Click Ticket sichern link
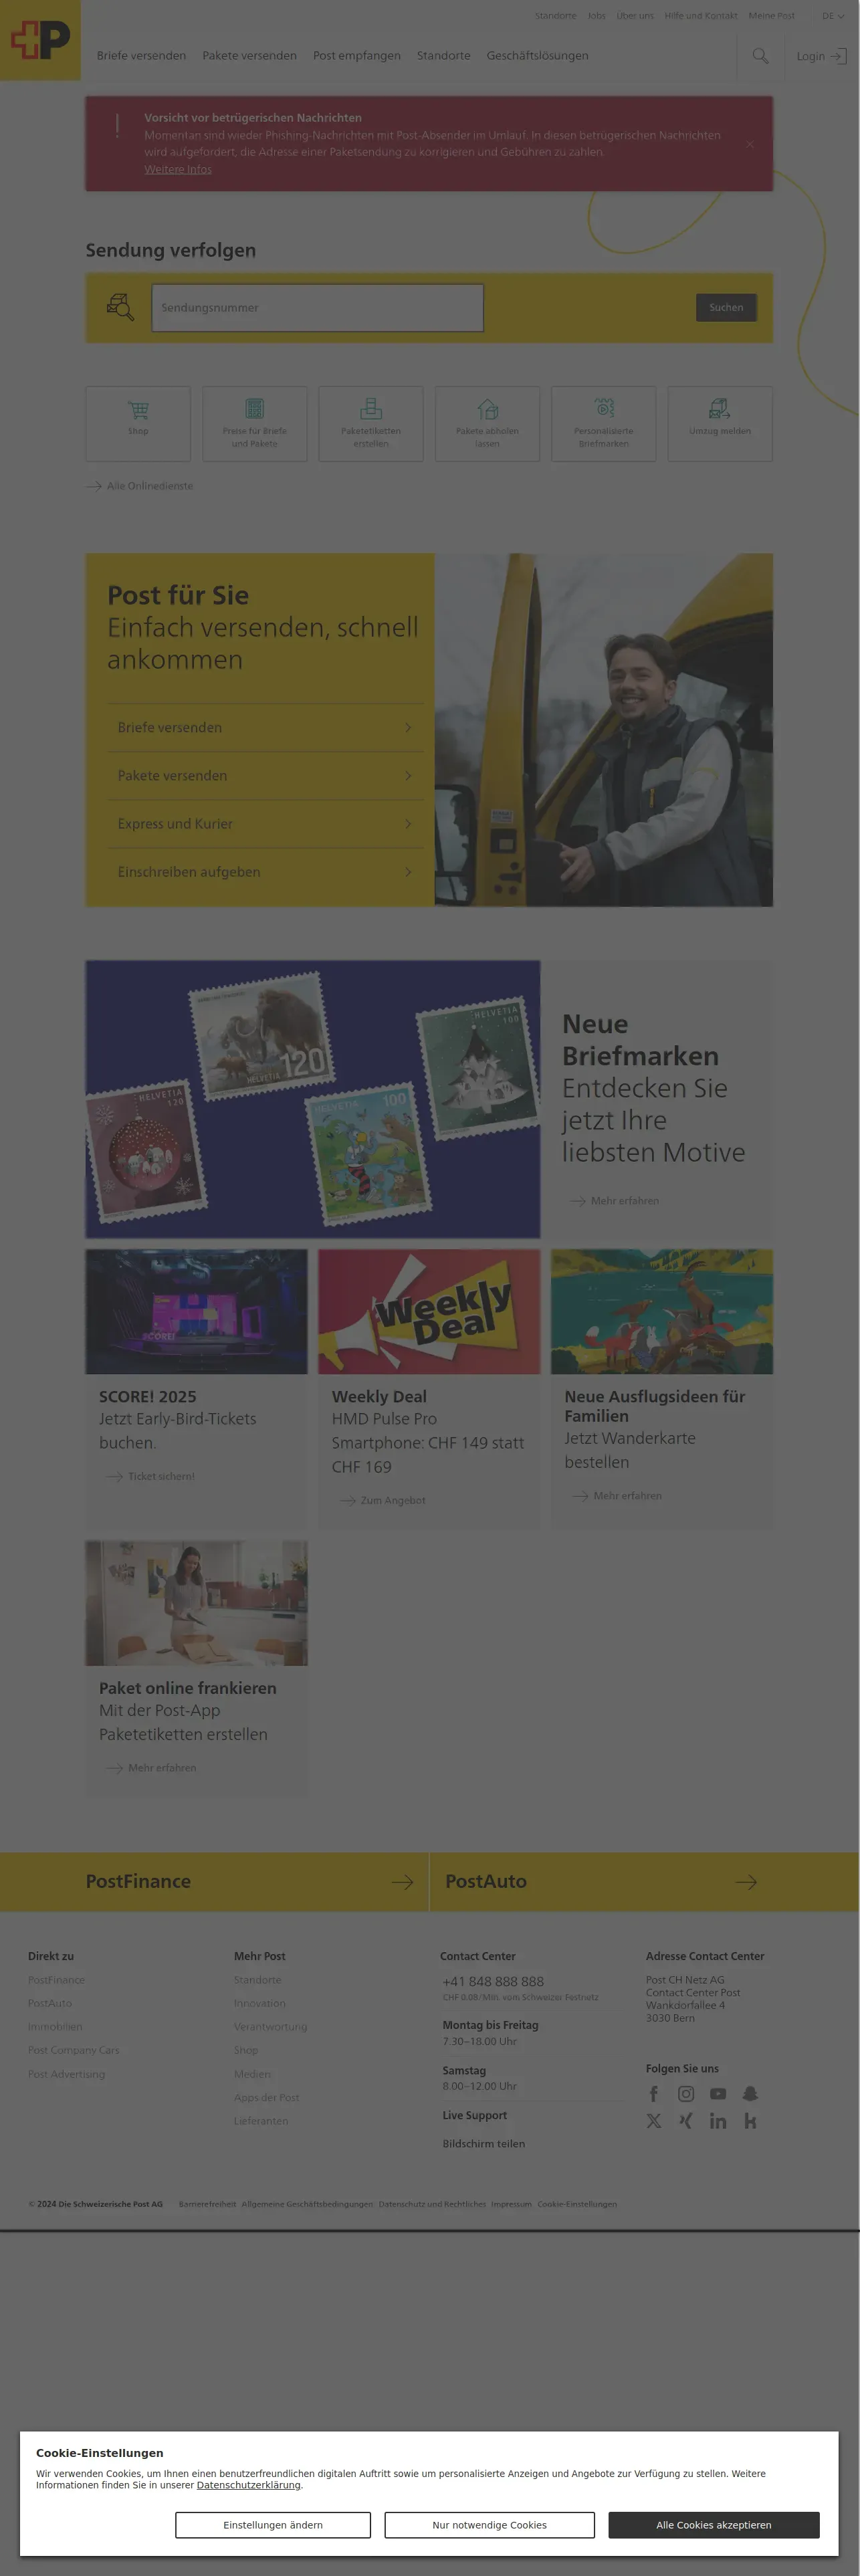This screenshot has height=2576, width=860. (x=151, y=1477)
